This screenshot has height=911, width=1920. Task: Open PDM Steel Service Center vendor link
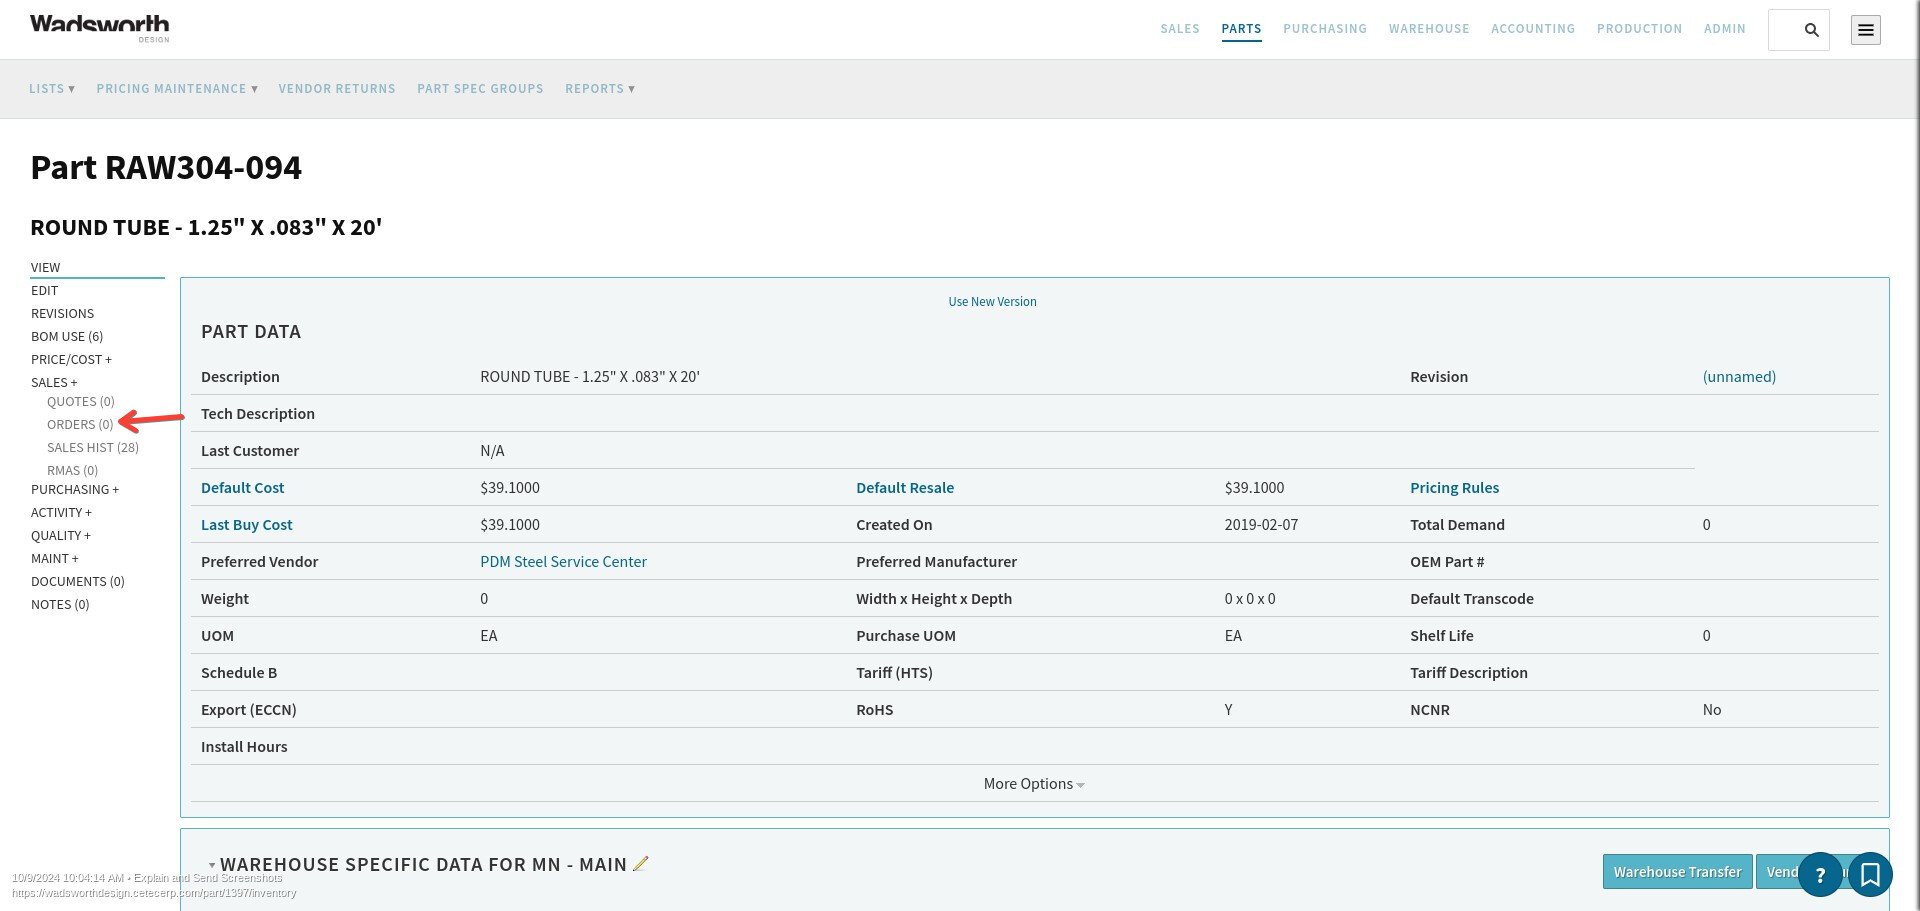[x=563, y=562]
